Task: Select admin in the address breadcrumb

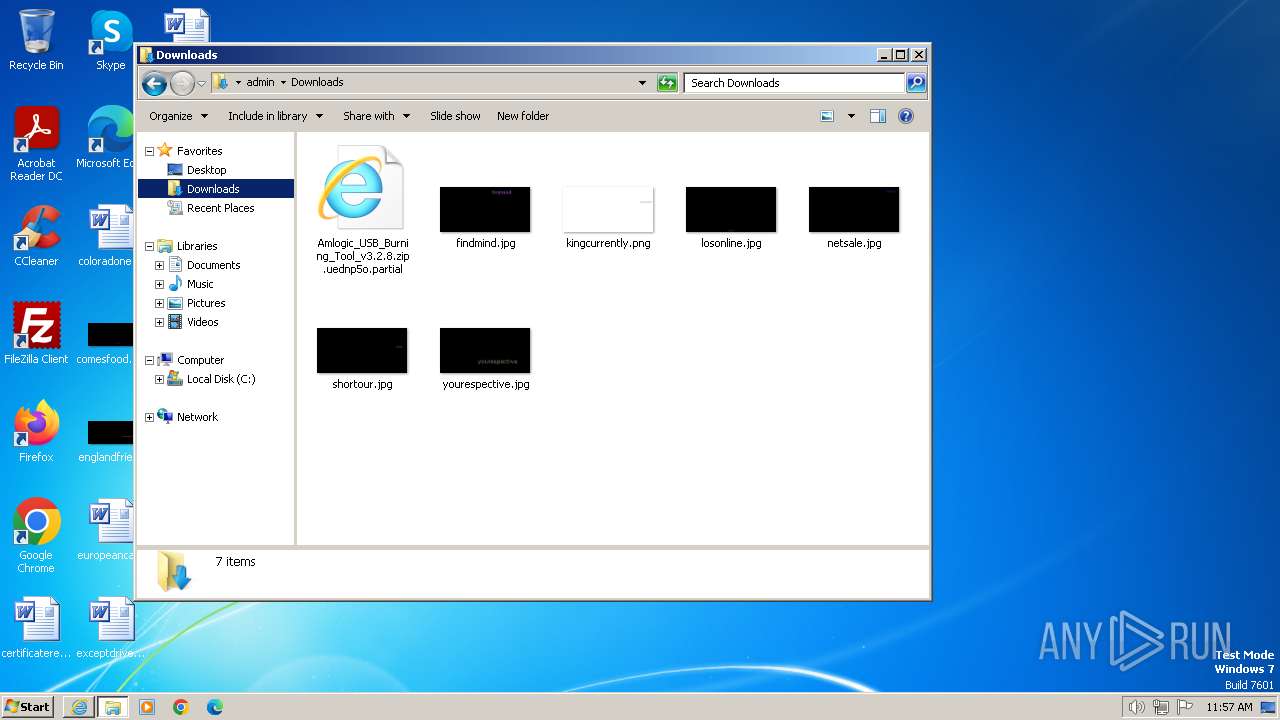Action: point(260,83)
